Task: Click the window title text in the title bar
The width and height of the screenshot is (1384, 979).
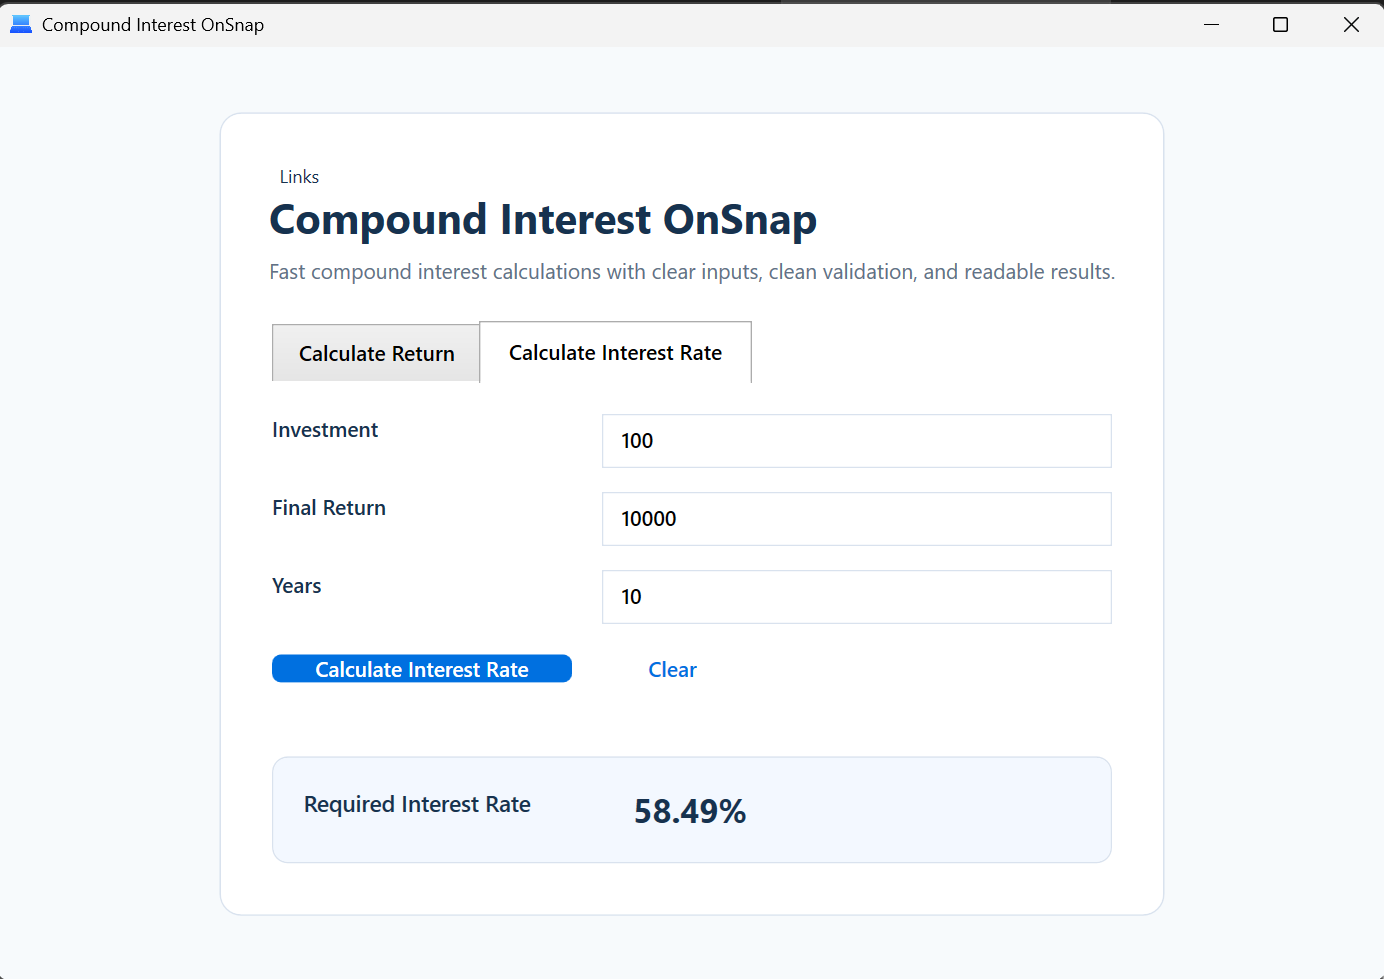Action: click(153, 25)
